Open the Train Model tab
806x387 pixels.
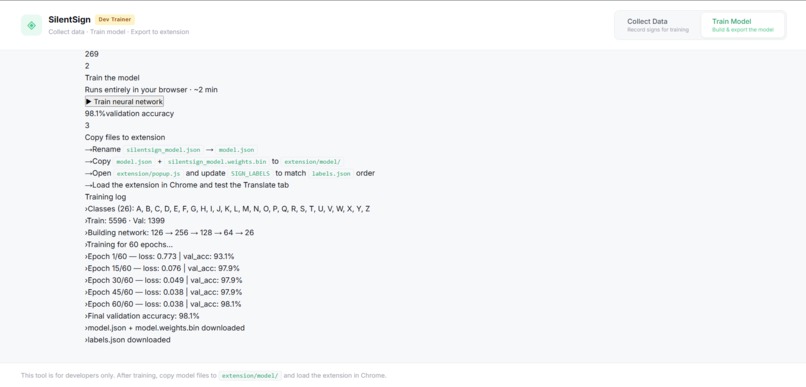pyautogui.click(x=742, y=25)
